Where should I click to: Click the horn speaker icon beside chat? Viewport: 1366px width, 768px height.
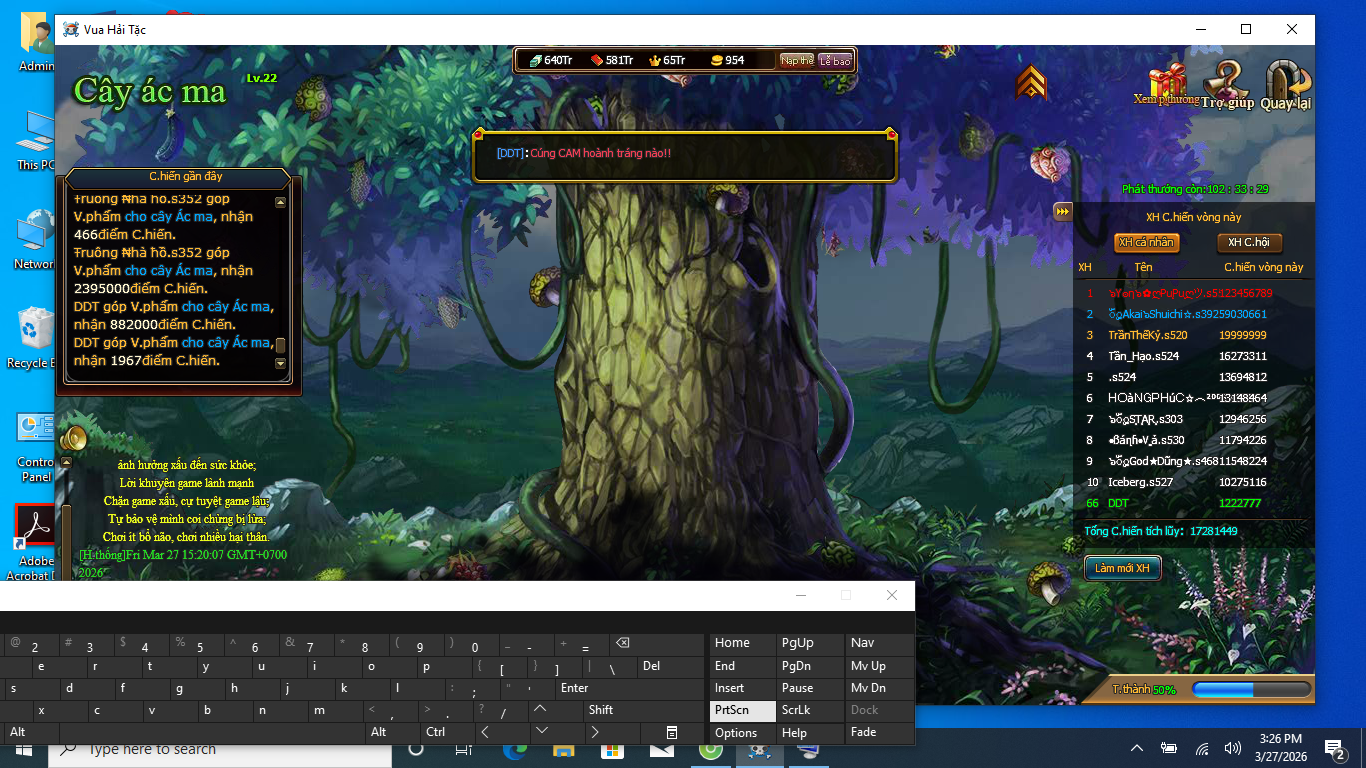73,438
